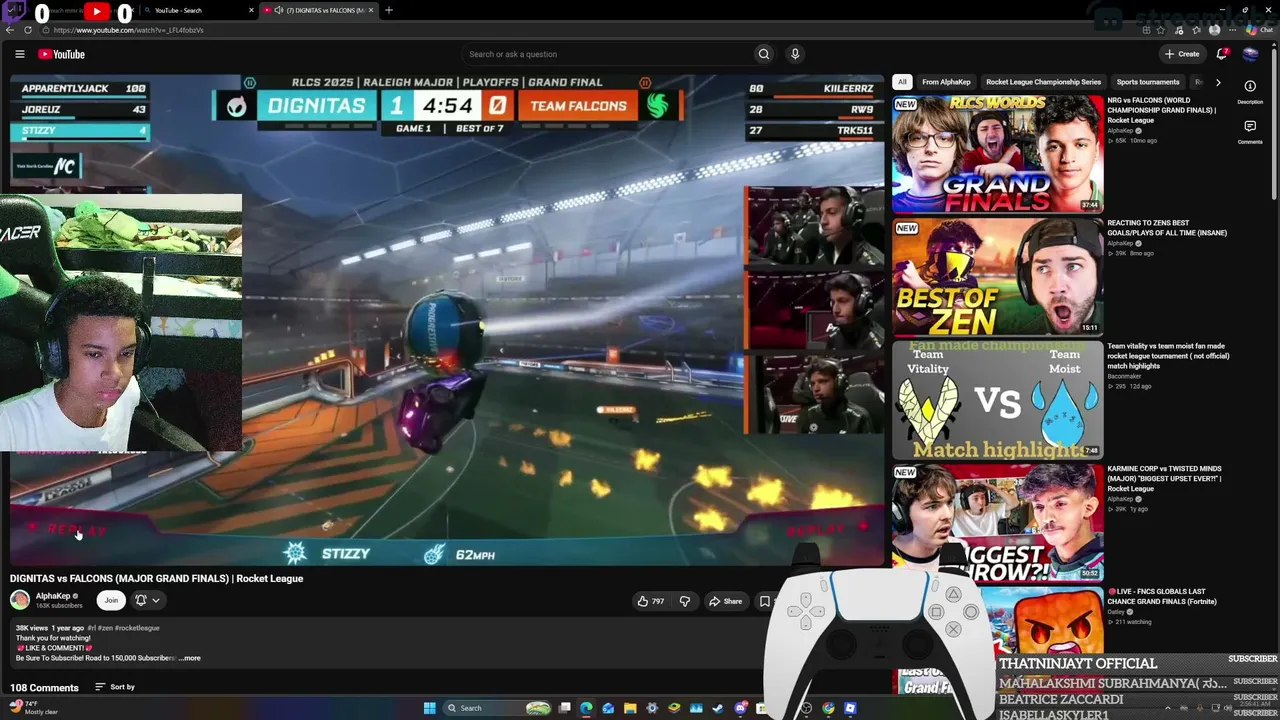Open the YouTube notifications bell

coord(1221,54)
